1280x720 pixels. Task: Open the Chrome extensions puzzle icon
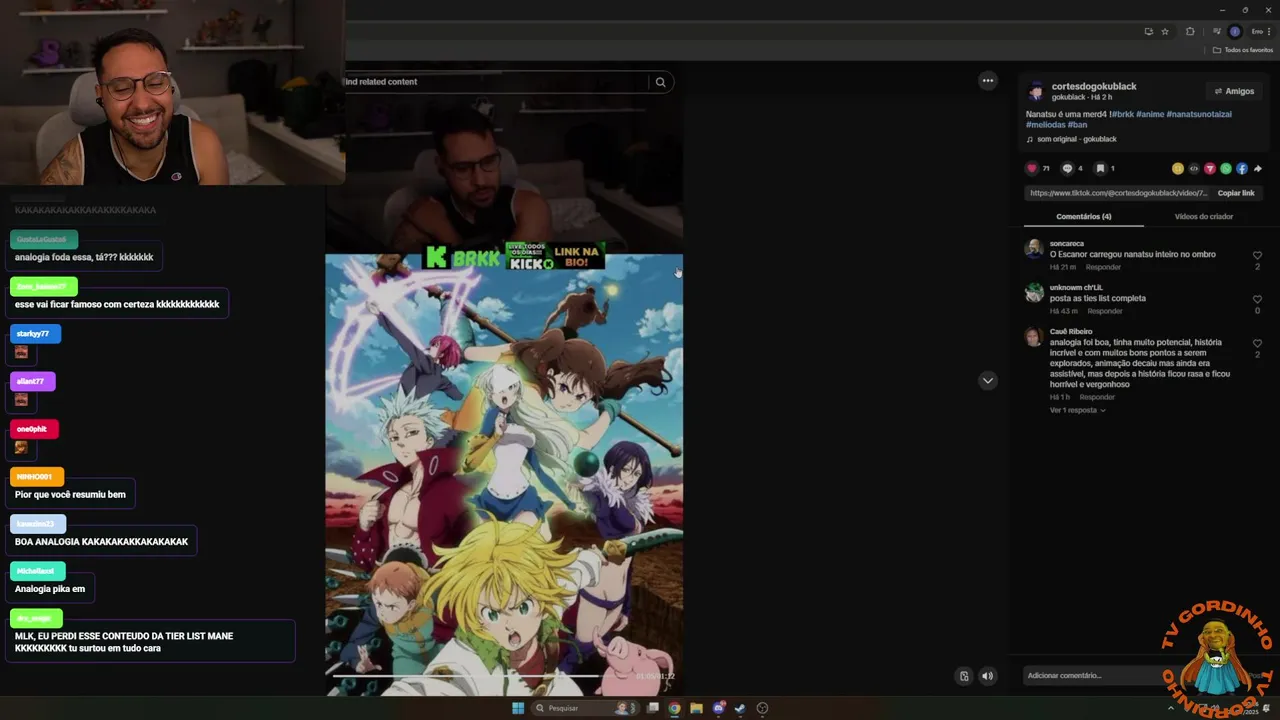tap(1190, 31)
